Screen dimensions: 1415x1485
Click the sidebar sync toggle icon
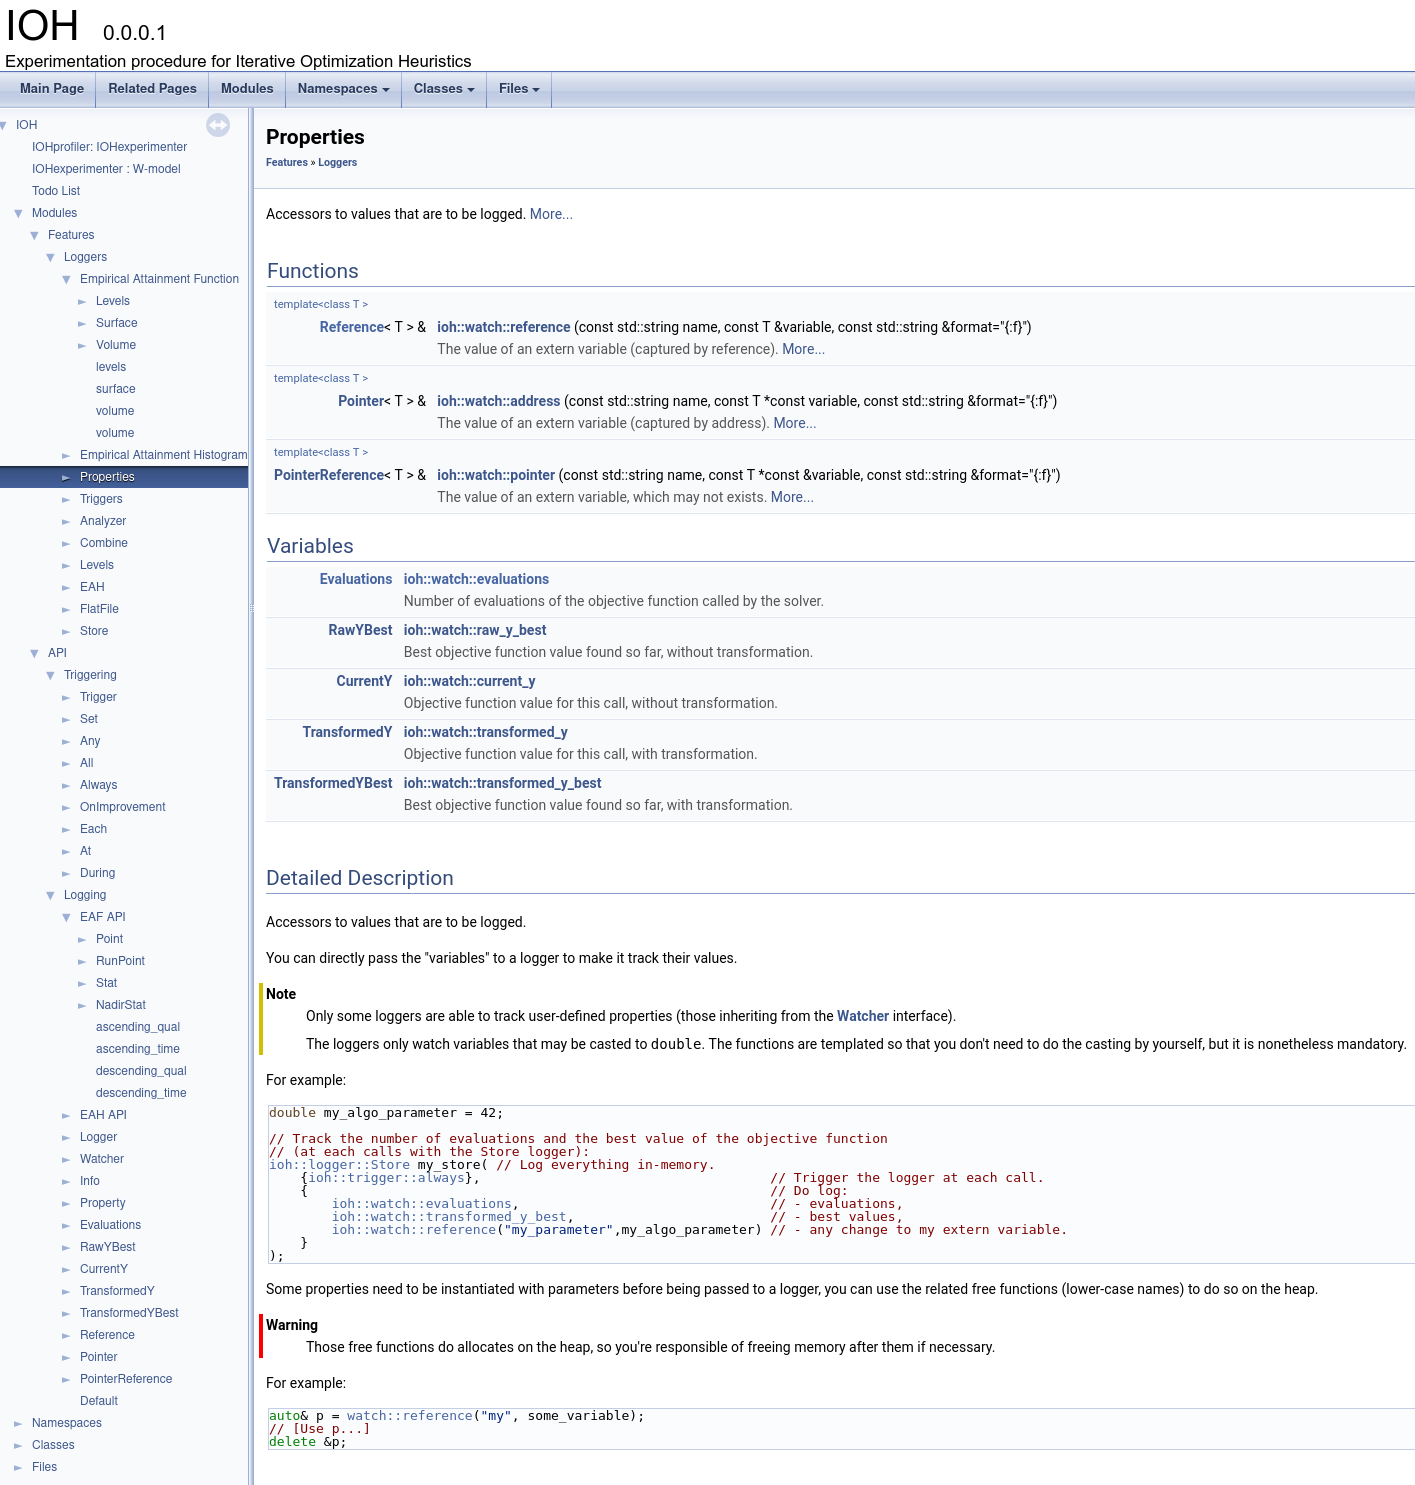[218, 125]
